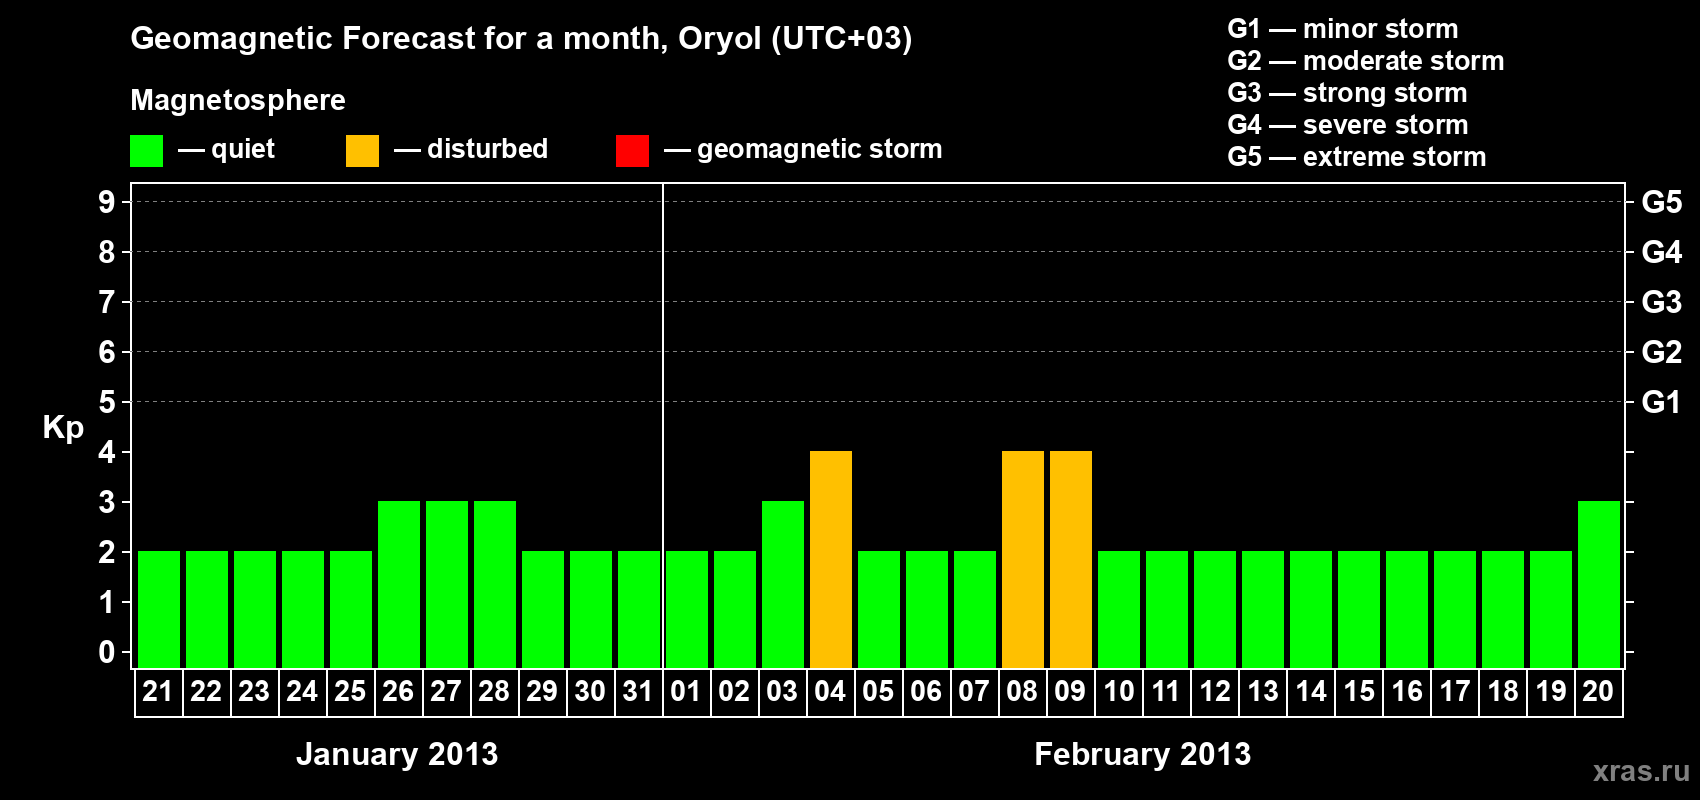Viewport: 1700px width, 800px height.
Task: Select the orange bar for February 09
Action: click(1071, 559)
